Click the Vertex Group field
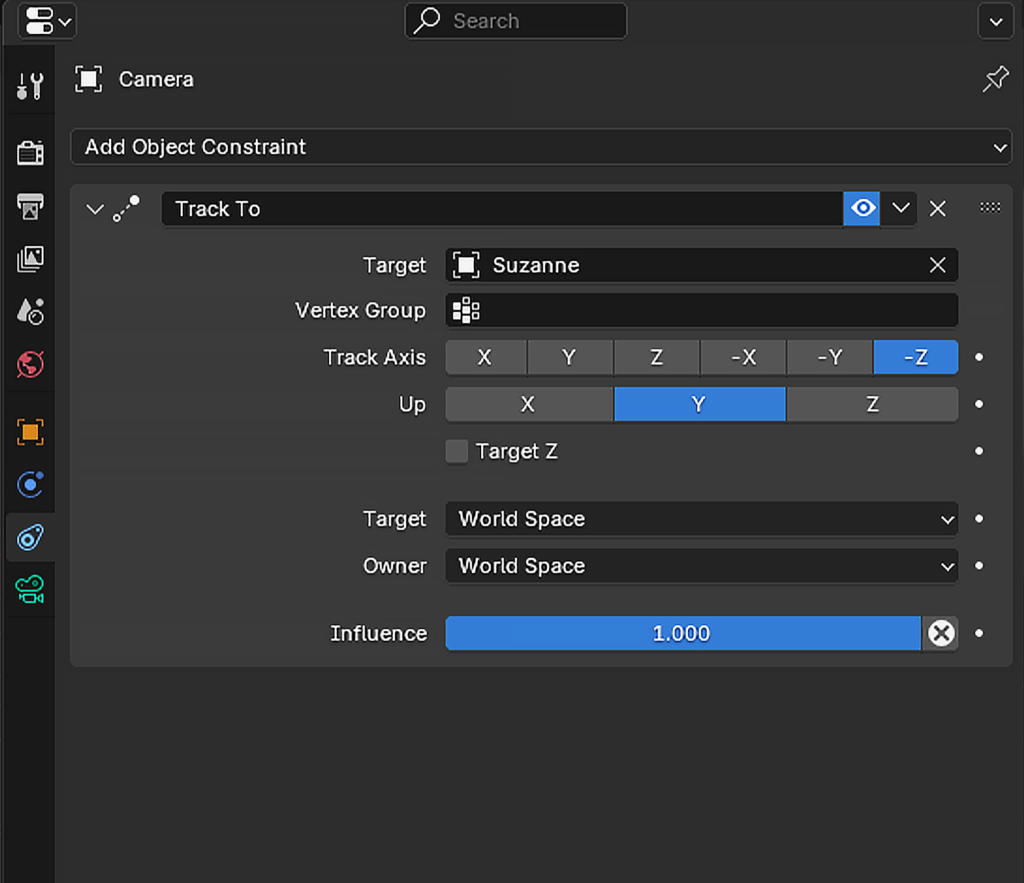 click(702, 310)
